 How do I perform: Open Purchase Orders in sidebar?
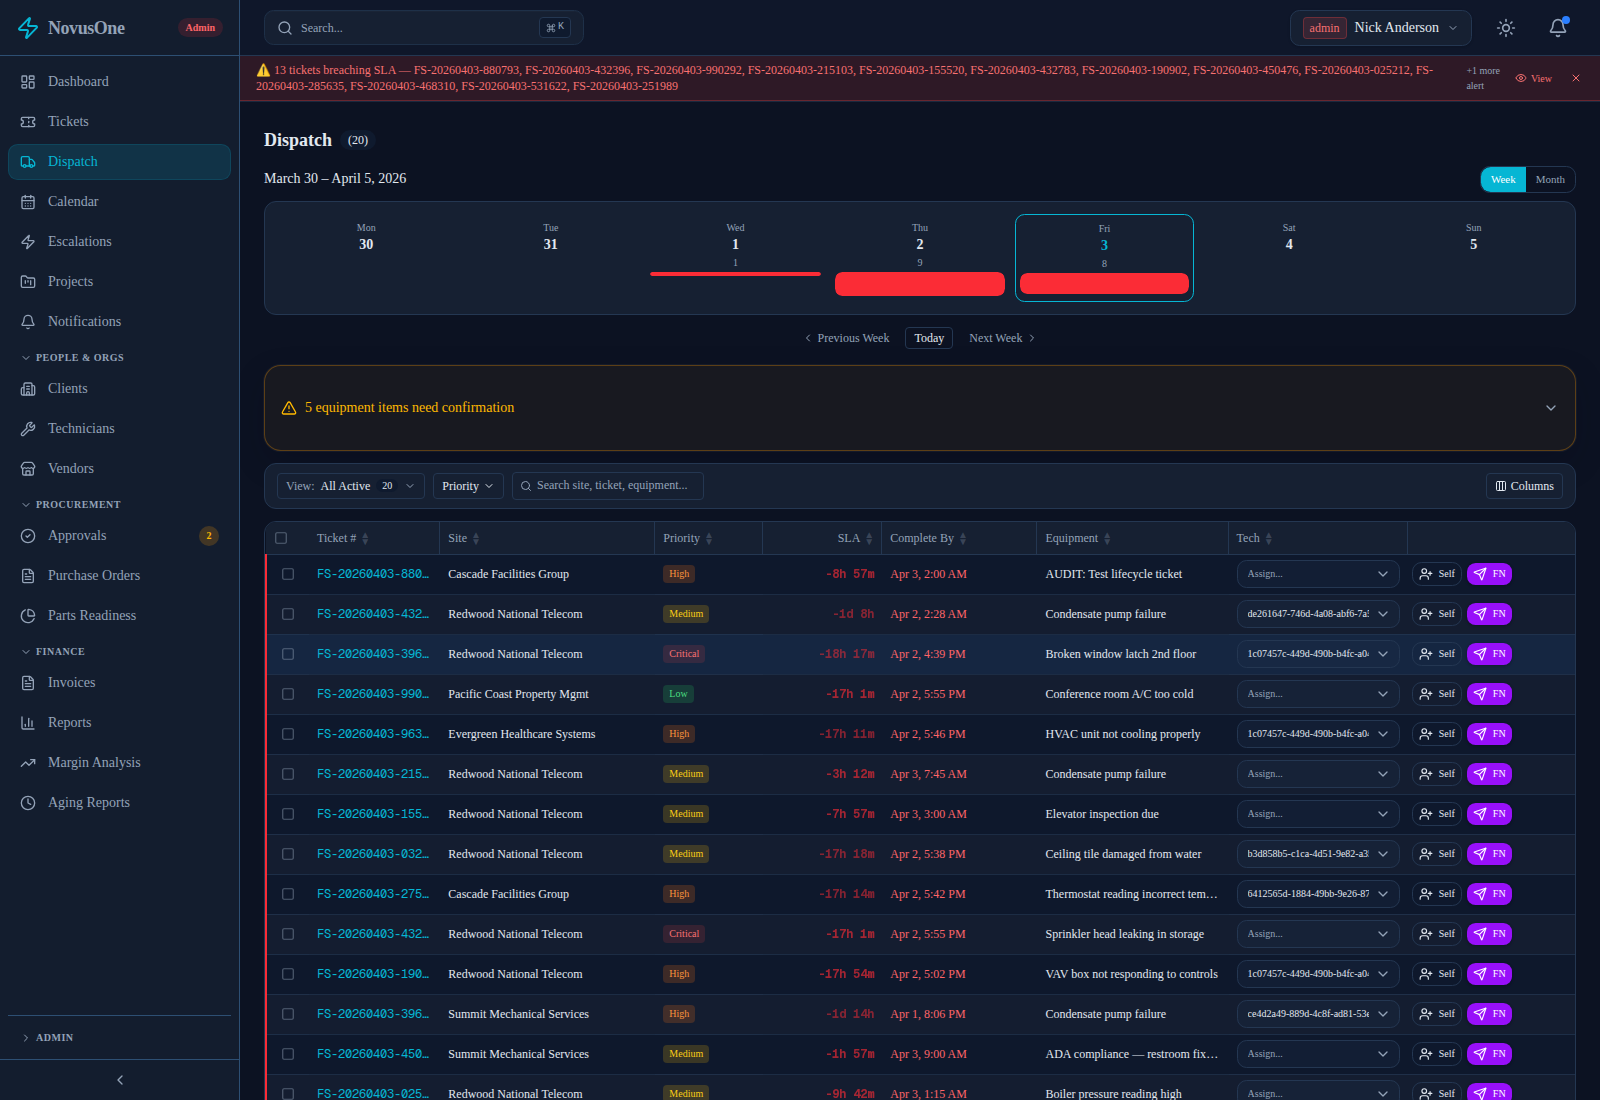119,576
